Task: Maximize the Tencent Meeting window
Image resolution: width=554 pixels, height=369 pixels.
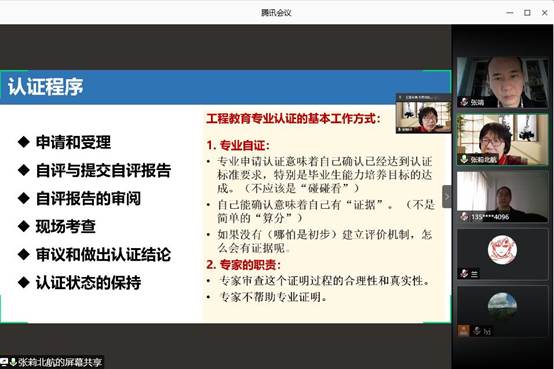Action: pyautogui.click(x=527, y=13)
